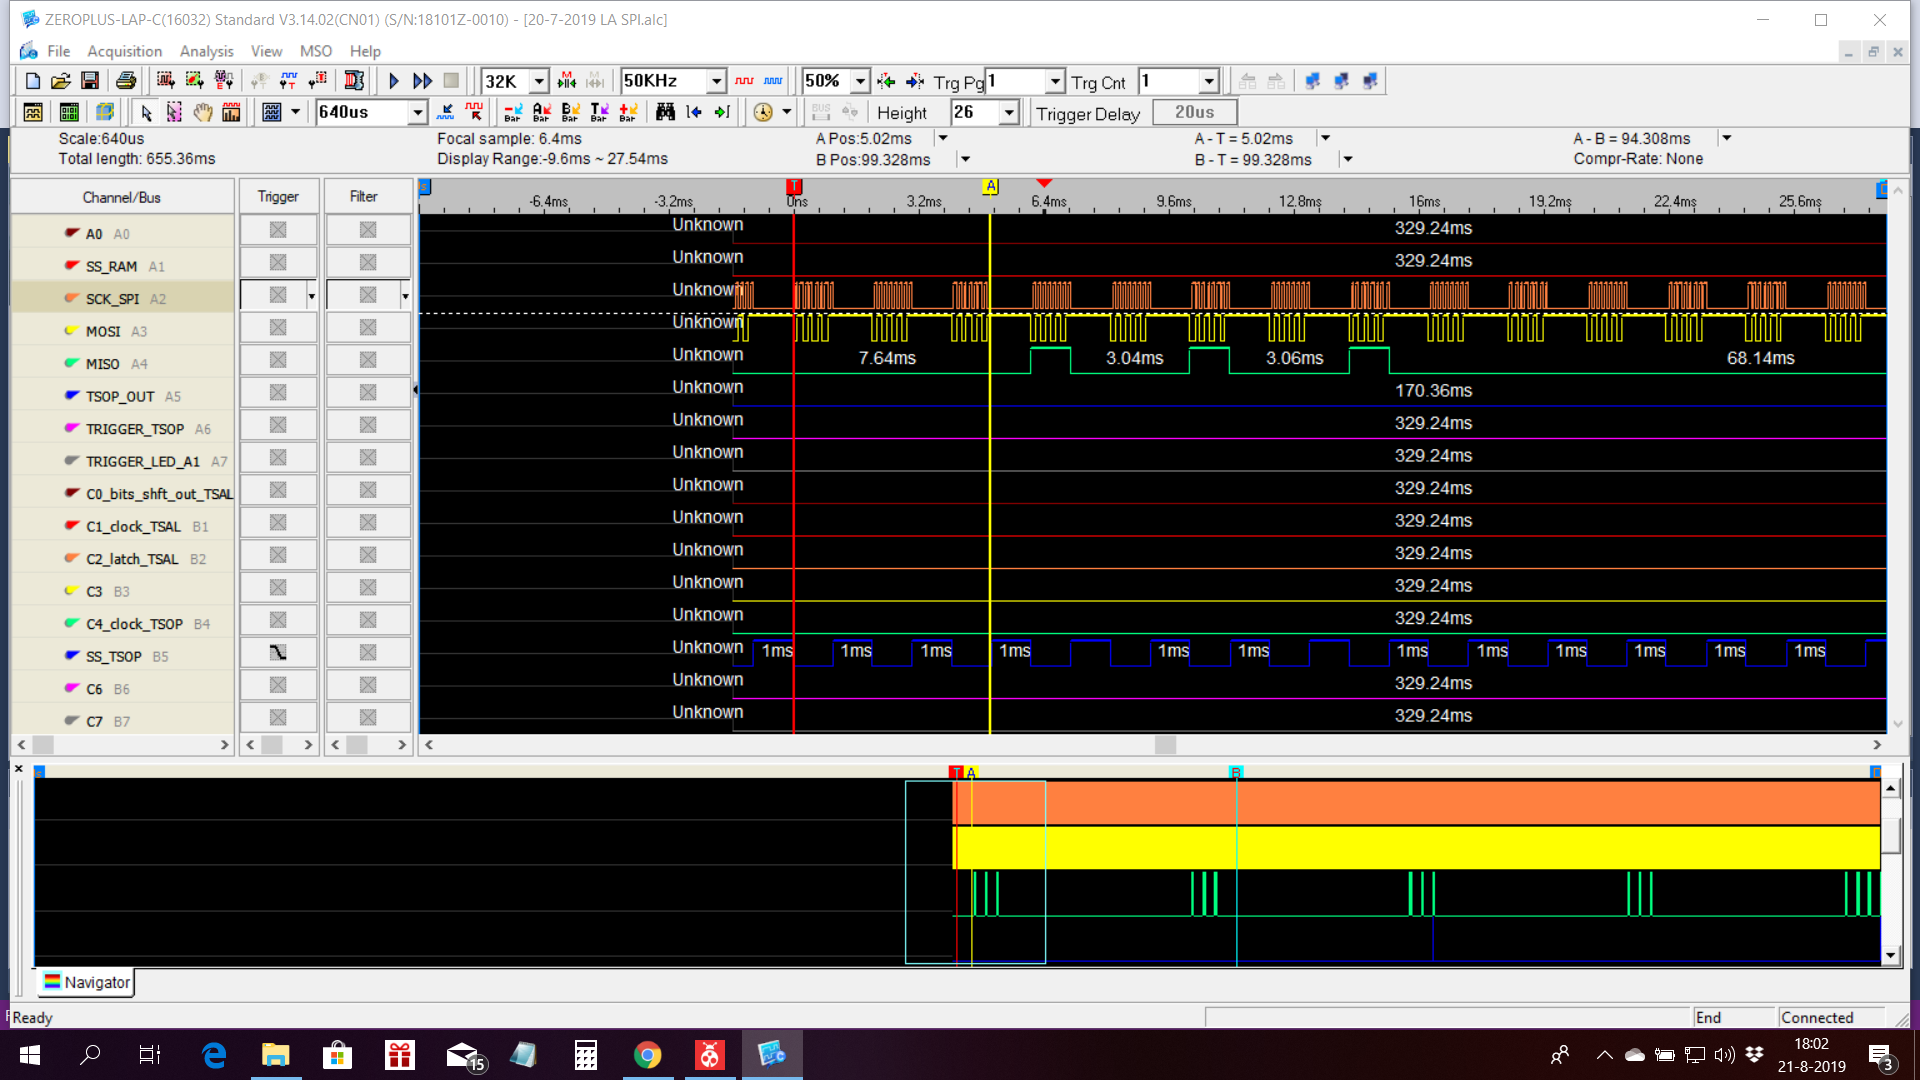Image resolution: width=1920 pixels, height=1080 pixels.
Task: Click the repetitive run double-arrow button
Action: pyautogui.click(x=423, y=81)
